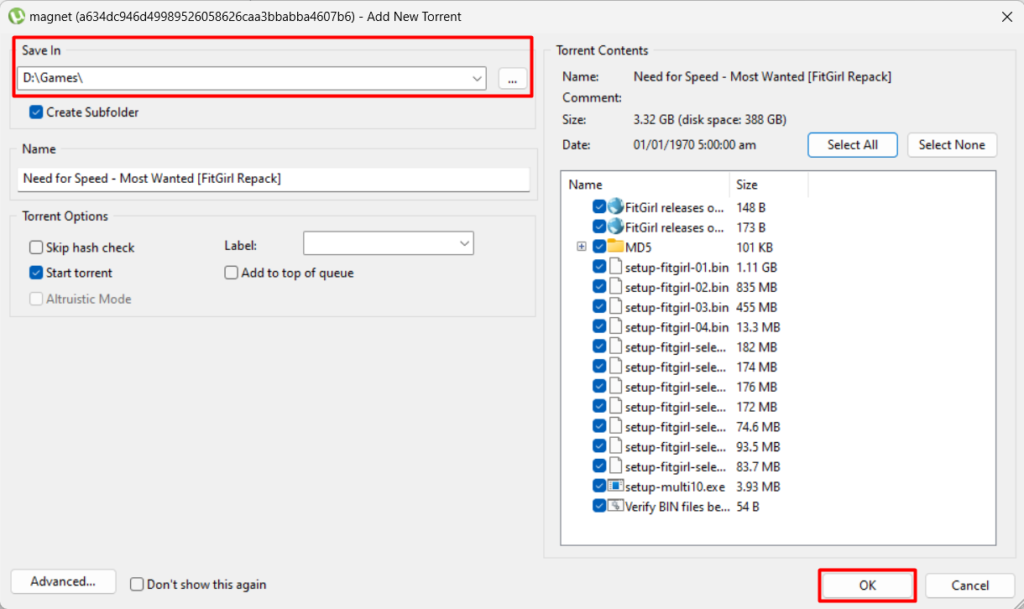Click the Verify BIN files batch icon

[616, 506]
